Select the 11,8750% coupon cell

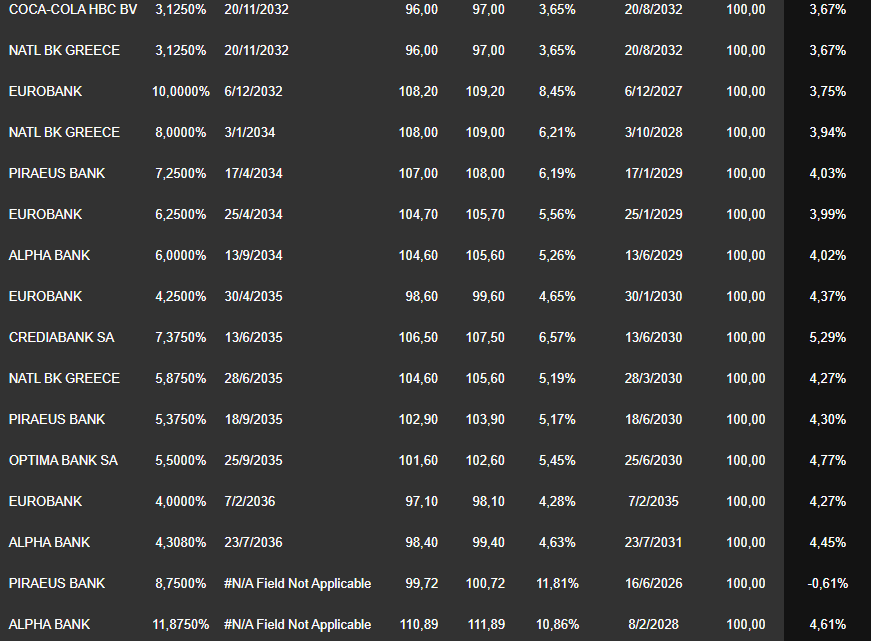tap(181, 624)
